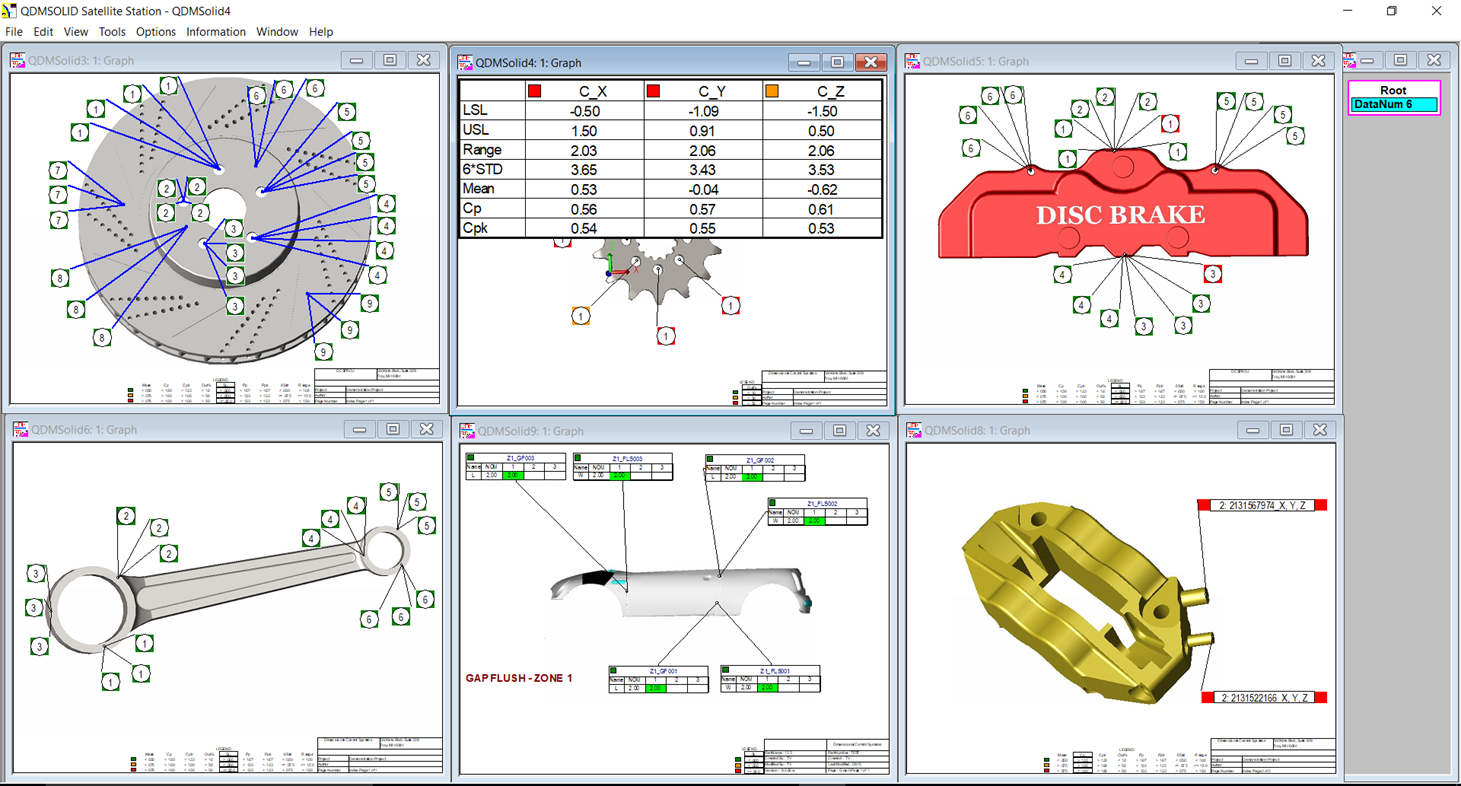Screen dimensions: 1461x786
Task: Click the Cpk row label
Action: point(477,228)
